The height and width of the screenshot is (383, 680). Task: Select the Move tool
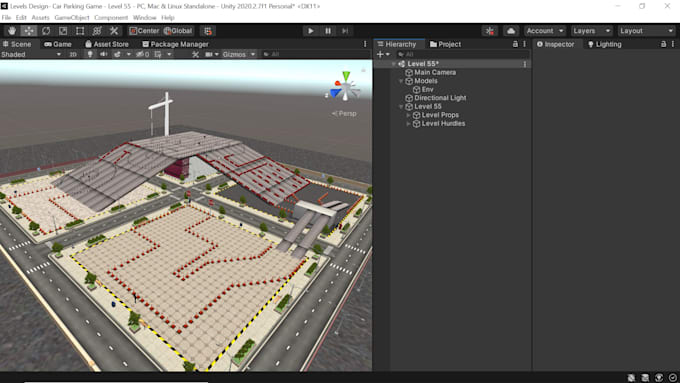click(x=29, y=31)
